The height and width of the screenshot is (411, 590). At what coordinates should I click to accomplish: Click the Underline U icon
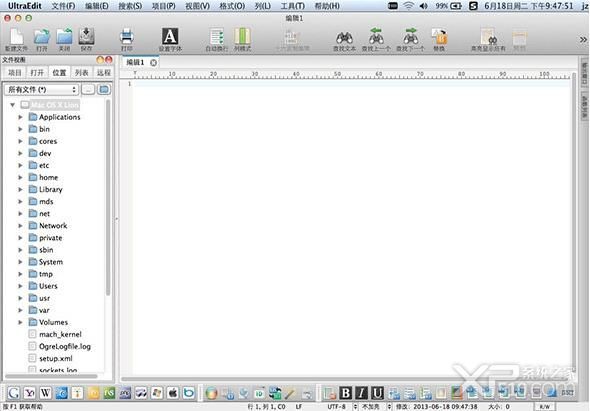point(377,393)
